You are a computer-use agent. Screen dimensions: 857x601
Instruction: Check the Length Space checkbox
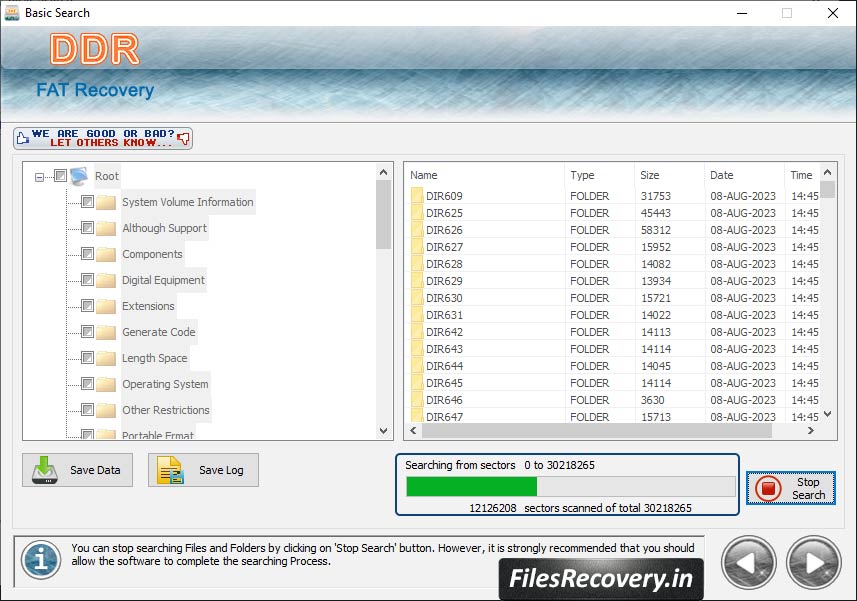pyautogui.click(x=87, y=357)
